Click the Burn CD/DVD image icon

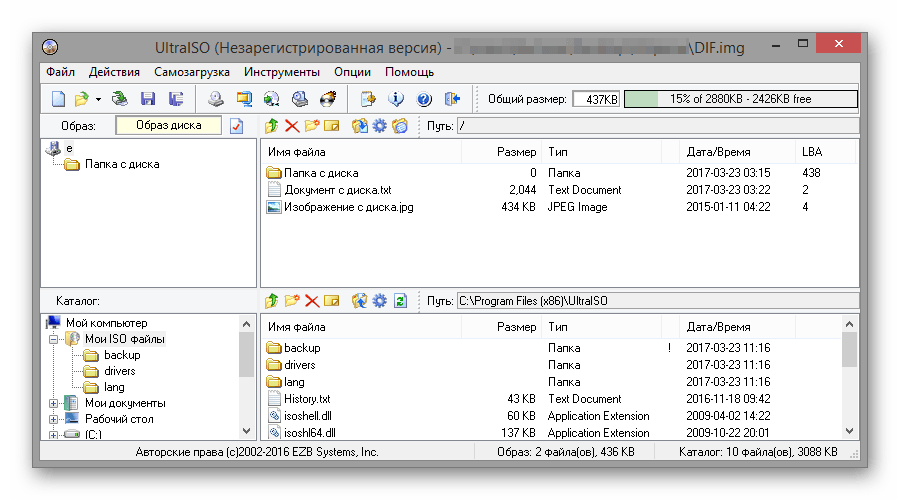pos(327,99)
